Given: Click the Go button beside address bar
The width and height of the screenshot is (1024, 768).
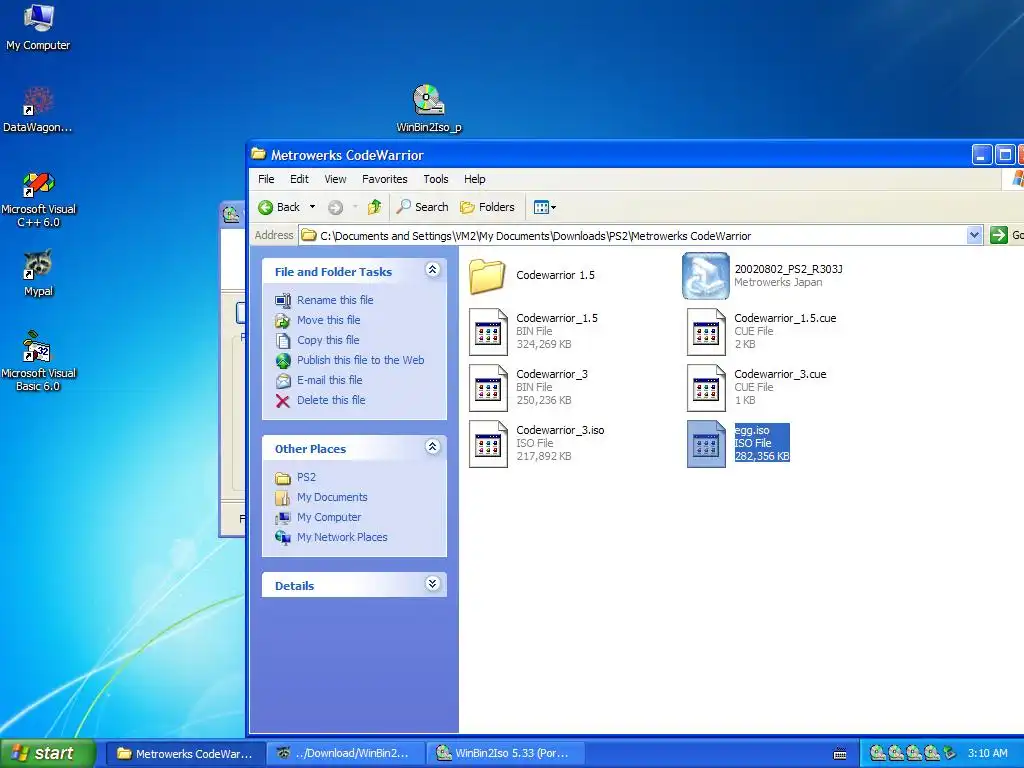Looking at the screenshot, I should [1006, 235].
